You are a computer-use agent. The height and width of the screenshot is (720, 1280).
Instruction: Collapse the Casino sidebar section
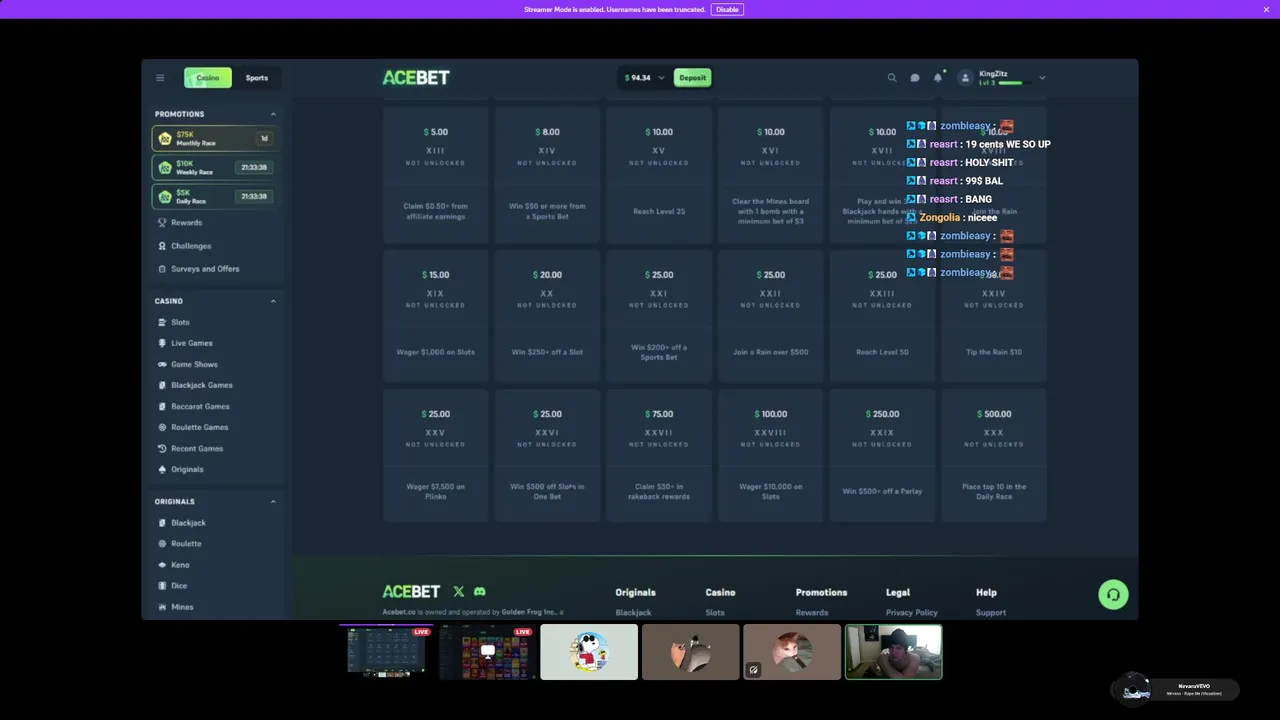coord(273,301)
